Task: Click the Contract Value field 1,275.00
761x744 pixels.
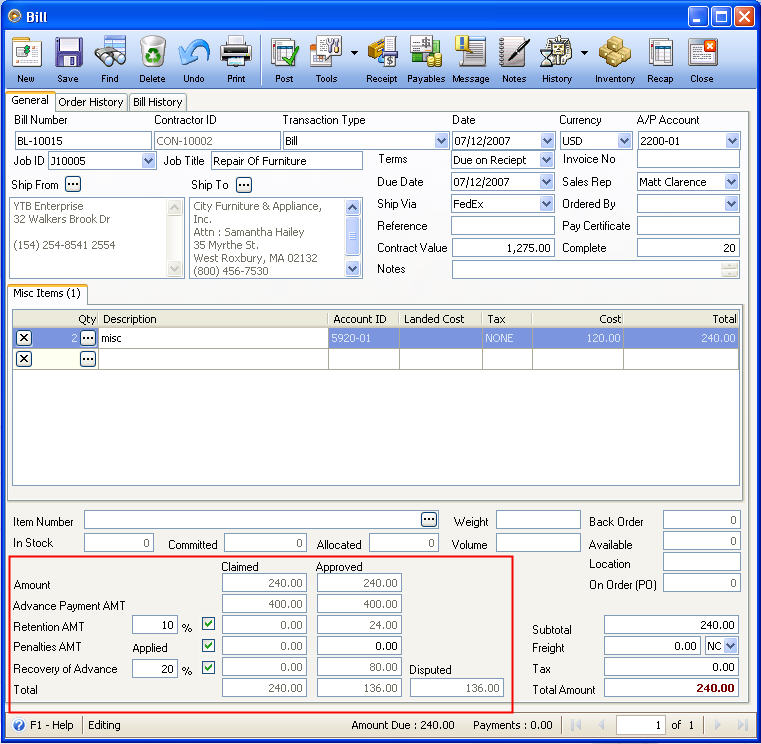Action: click(503, 248)
